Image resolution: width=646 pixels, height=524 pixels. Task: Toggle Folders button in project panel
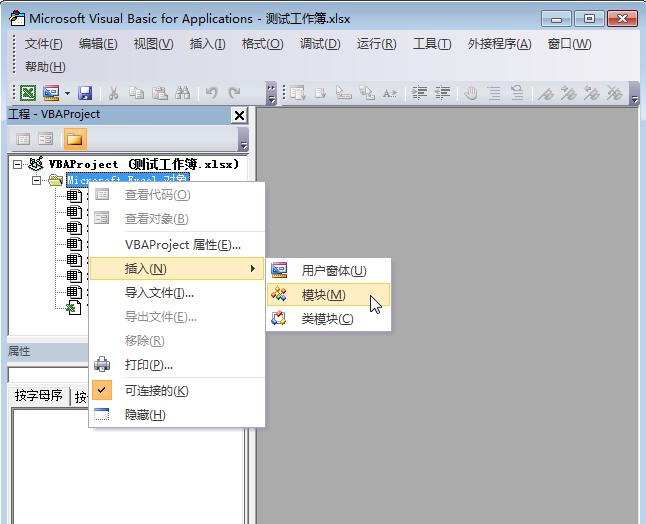tap(75, 139)
